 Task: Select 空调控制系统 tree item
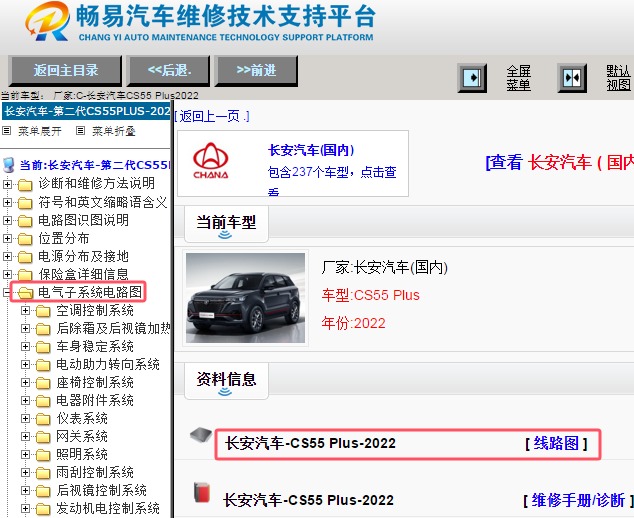(95, 311)
